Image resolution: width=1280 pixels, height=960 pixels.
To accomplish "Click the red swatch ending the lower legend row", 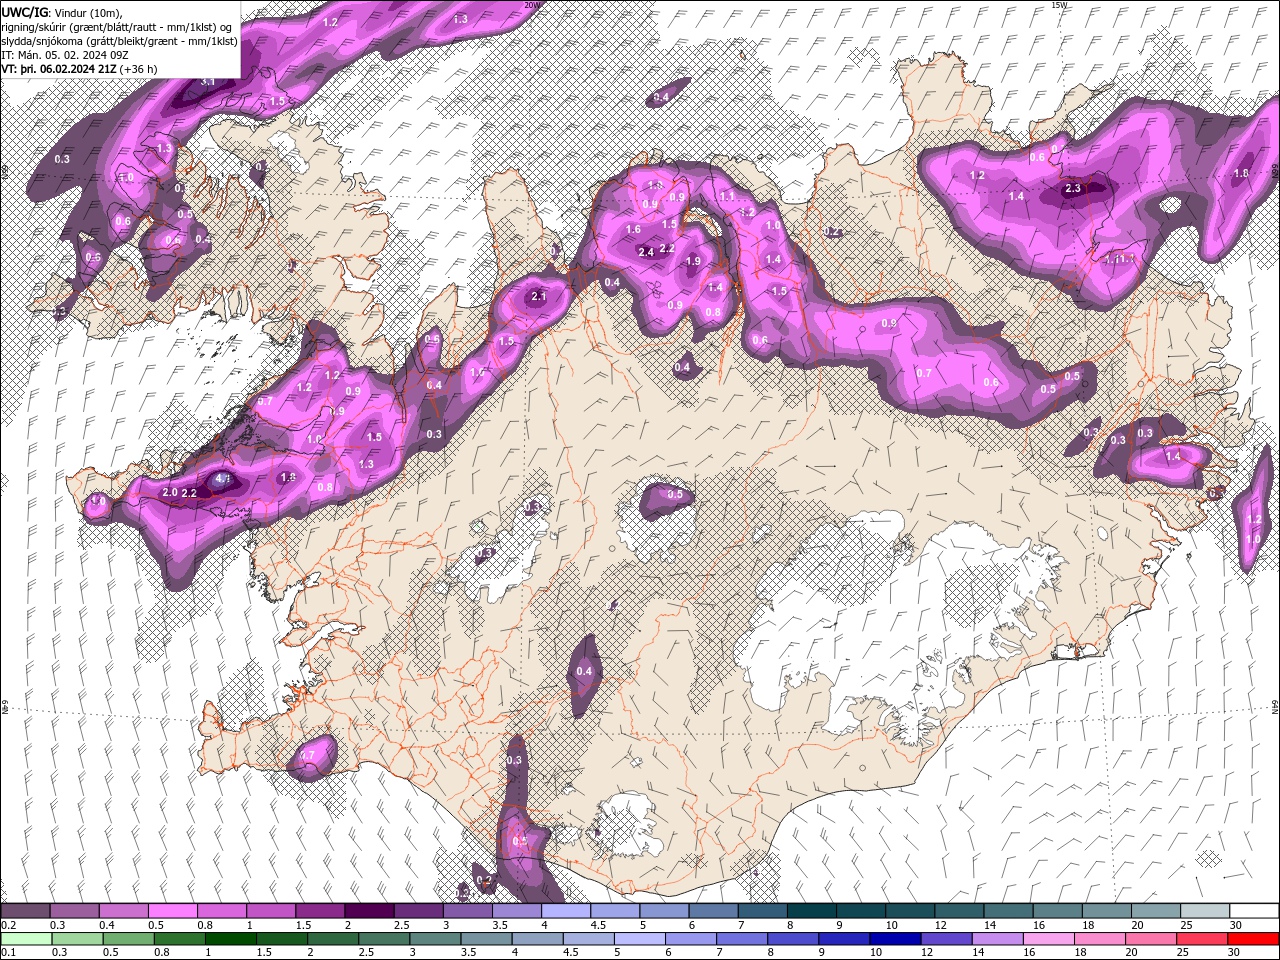I will (x=1254, y=939).
